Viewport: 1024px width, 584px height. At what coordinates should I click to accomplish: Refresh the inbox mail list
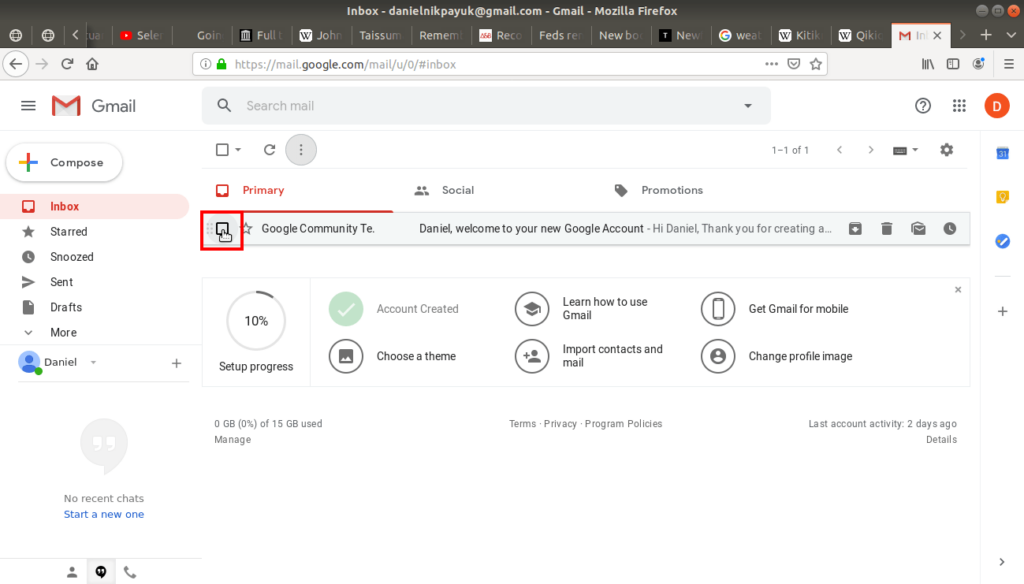click(269, 150)
